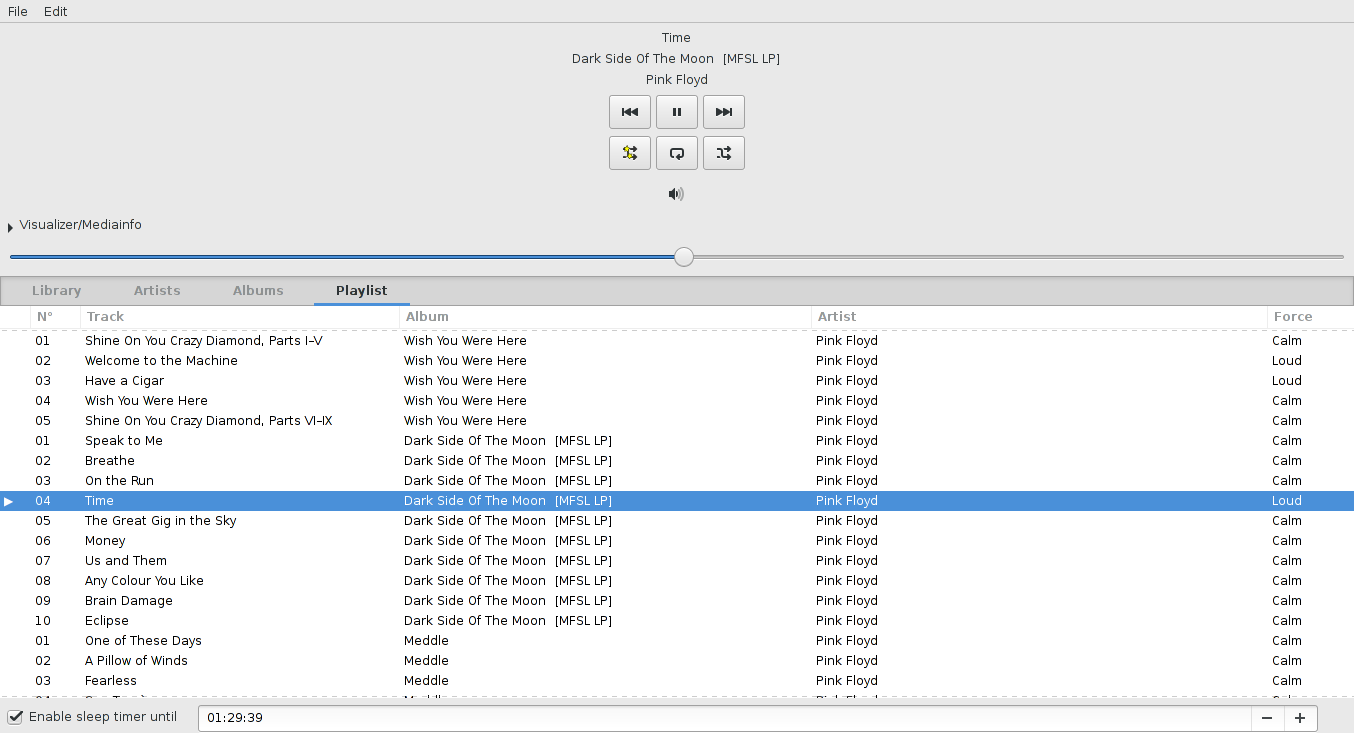
Task: Click Meddle album cell of One of These Days
Action: coord(426,641)
